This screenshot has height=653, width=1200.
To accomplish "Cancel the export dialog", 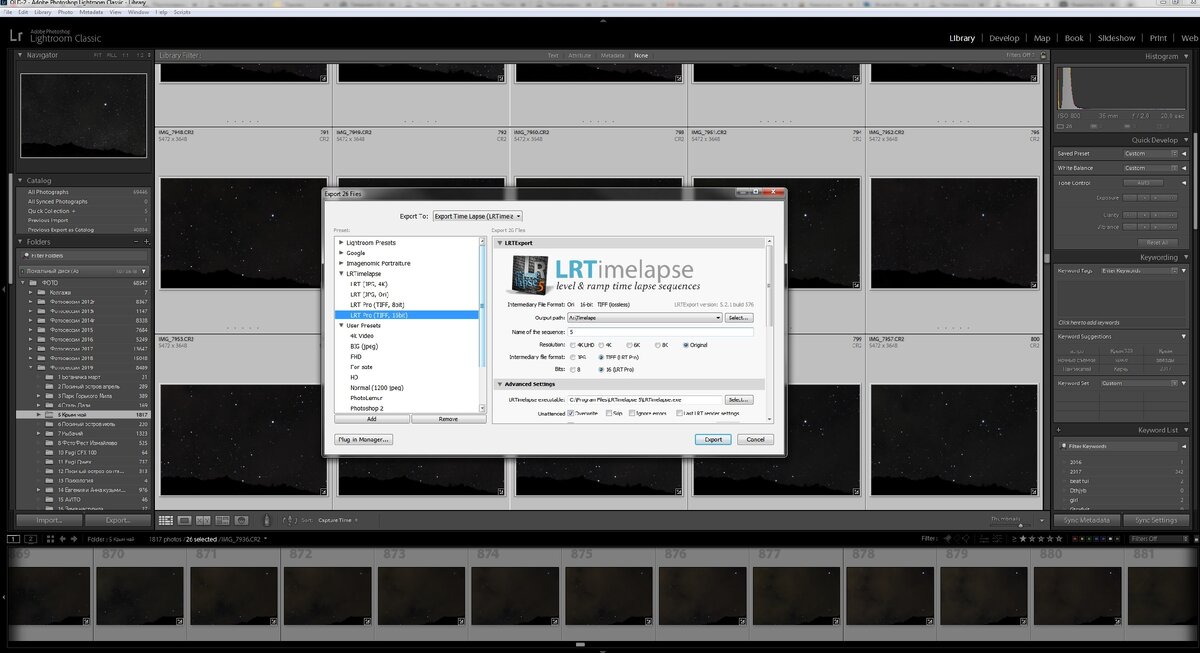I will pos(755,439).
